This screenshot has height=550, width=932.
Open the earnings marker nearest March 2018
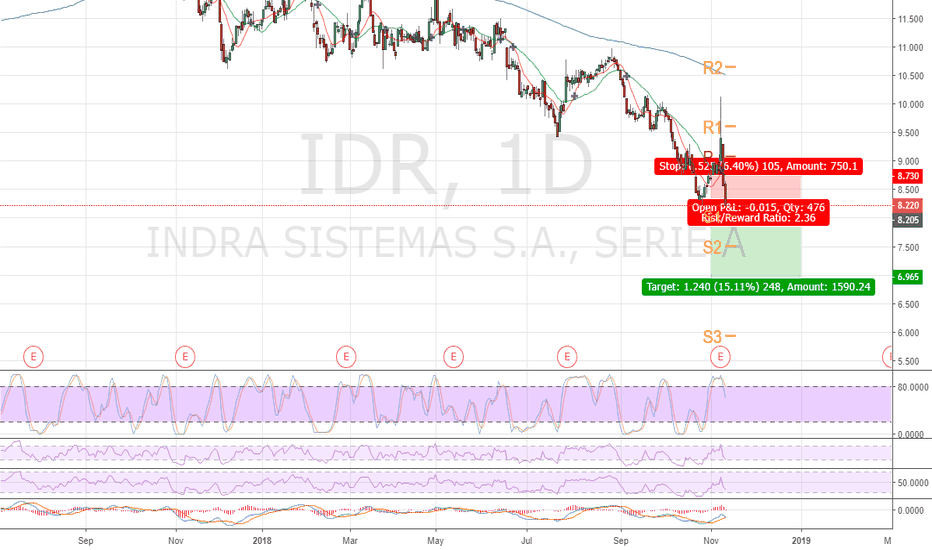346,357
